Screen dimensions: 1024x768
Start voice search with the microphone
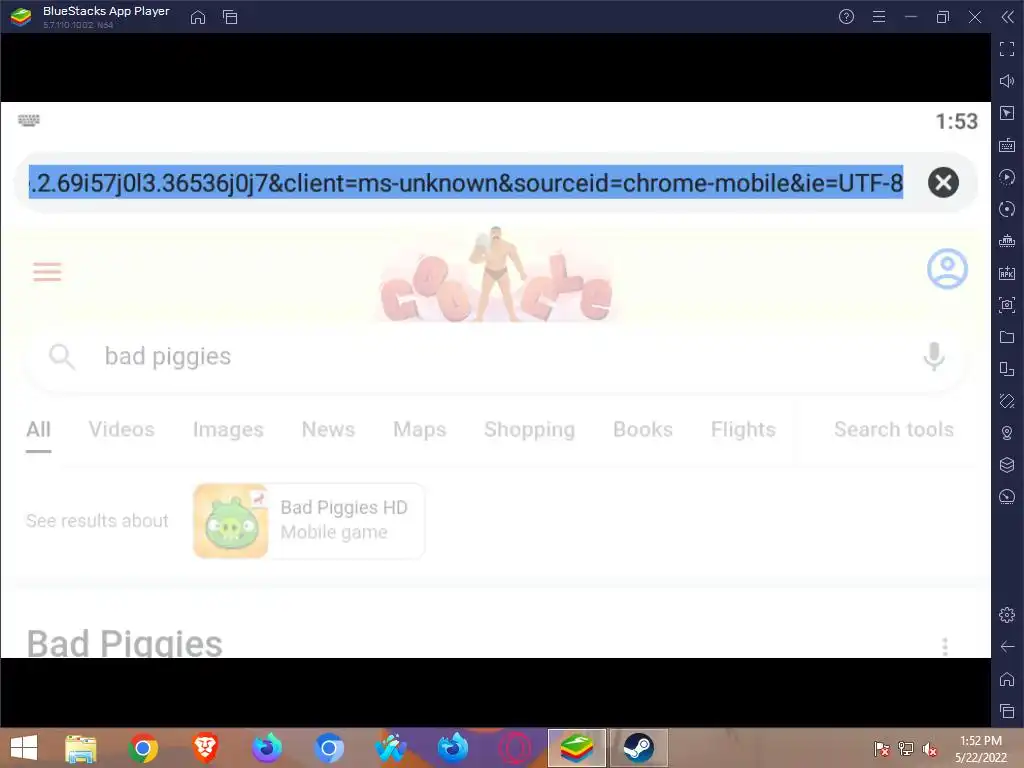click(x=934, y=357)
